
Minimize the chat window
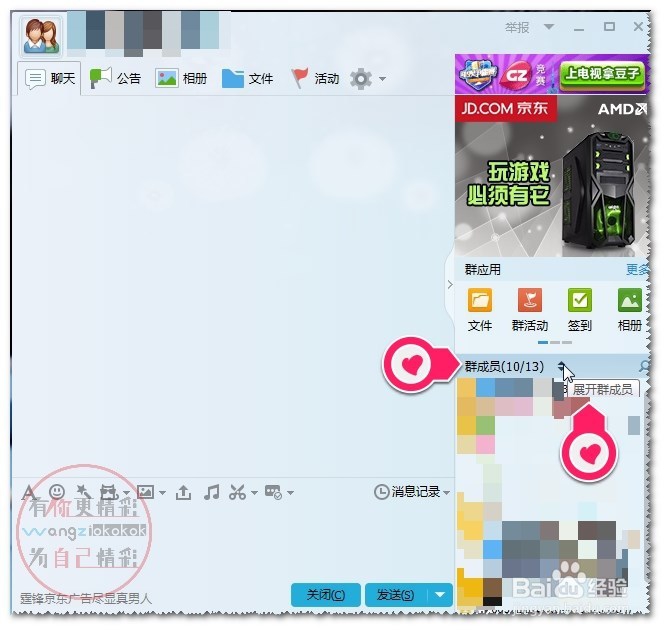coord(579,28)
